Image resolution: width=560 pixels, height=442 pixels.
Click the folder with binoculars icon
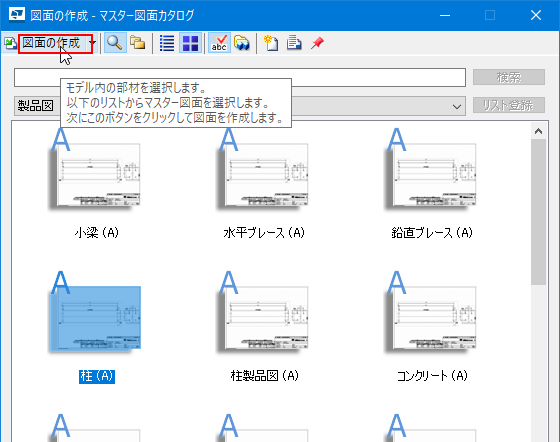[x=242, y=43]
